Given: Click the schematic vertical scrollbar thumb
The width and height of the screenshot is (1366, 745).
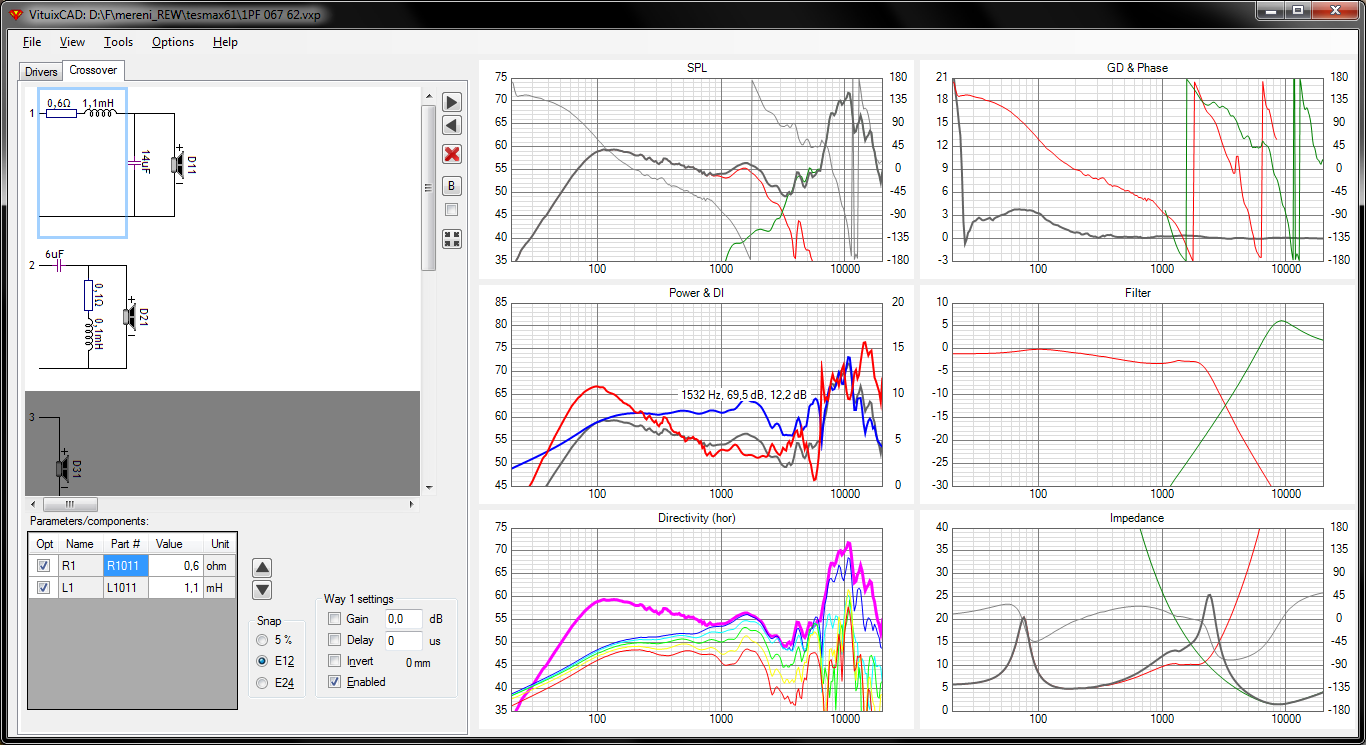Looking at the screenshot, I should pos(429,187).
